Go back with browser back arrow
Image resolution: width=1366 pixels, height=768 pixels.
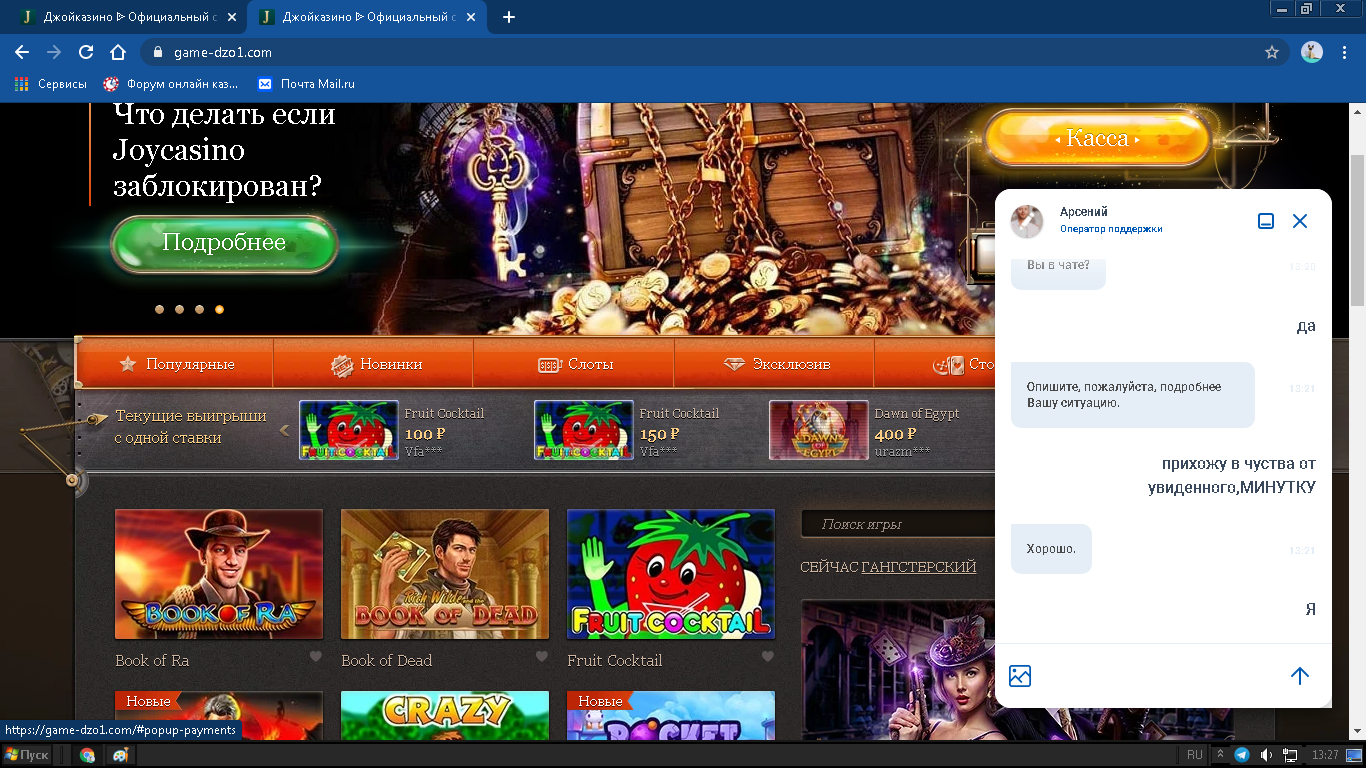[22, 52]
